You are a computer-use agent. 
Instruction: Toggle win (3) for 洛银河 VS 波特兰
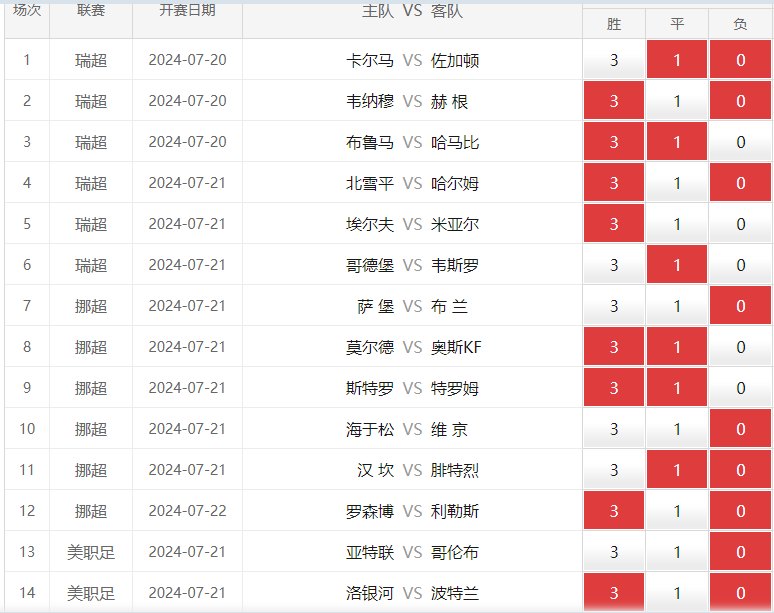click(614, 592)
